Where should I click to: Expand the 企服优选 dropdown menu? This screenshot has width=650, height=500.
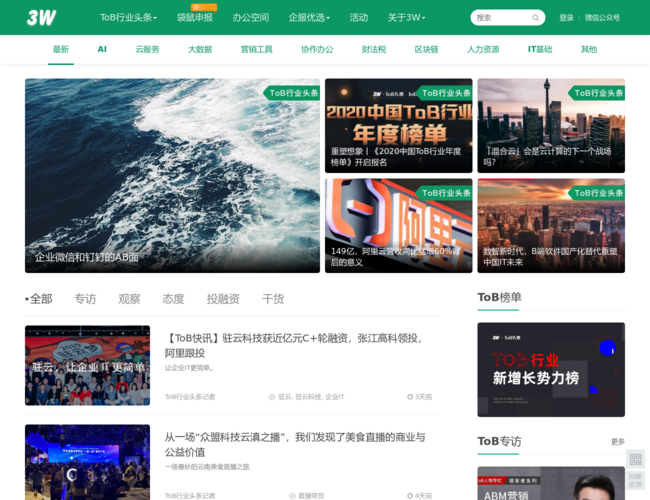coord(309,17)
